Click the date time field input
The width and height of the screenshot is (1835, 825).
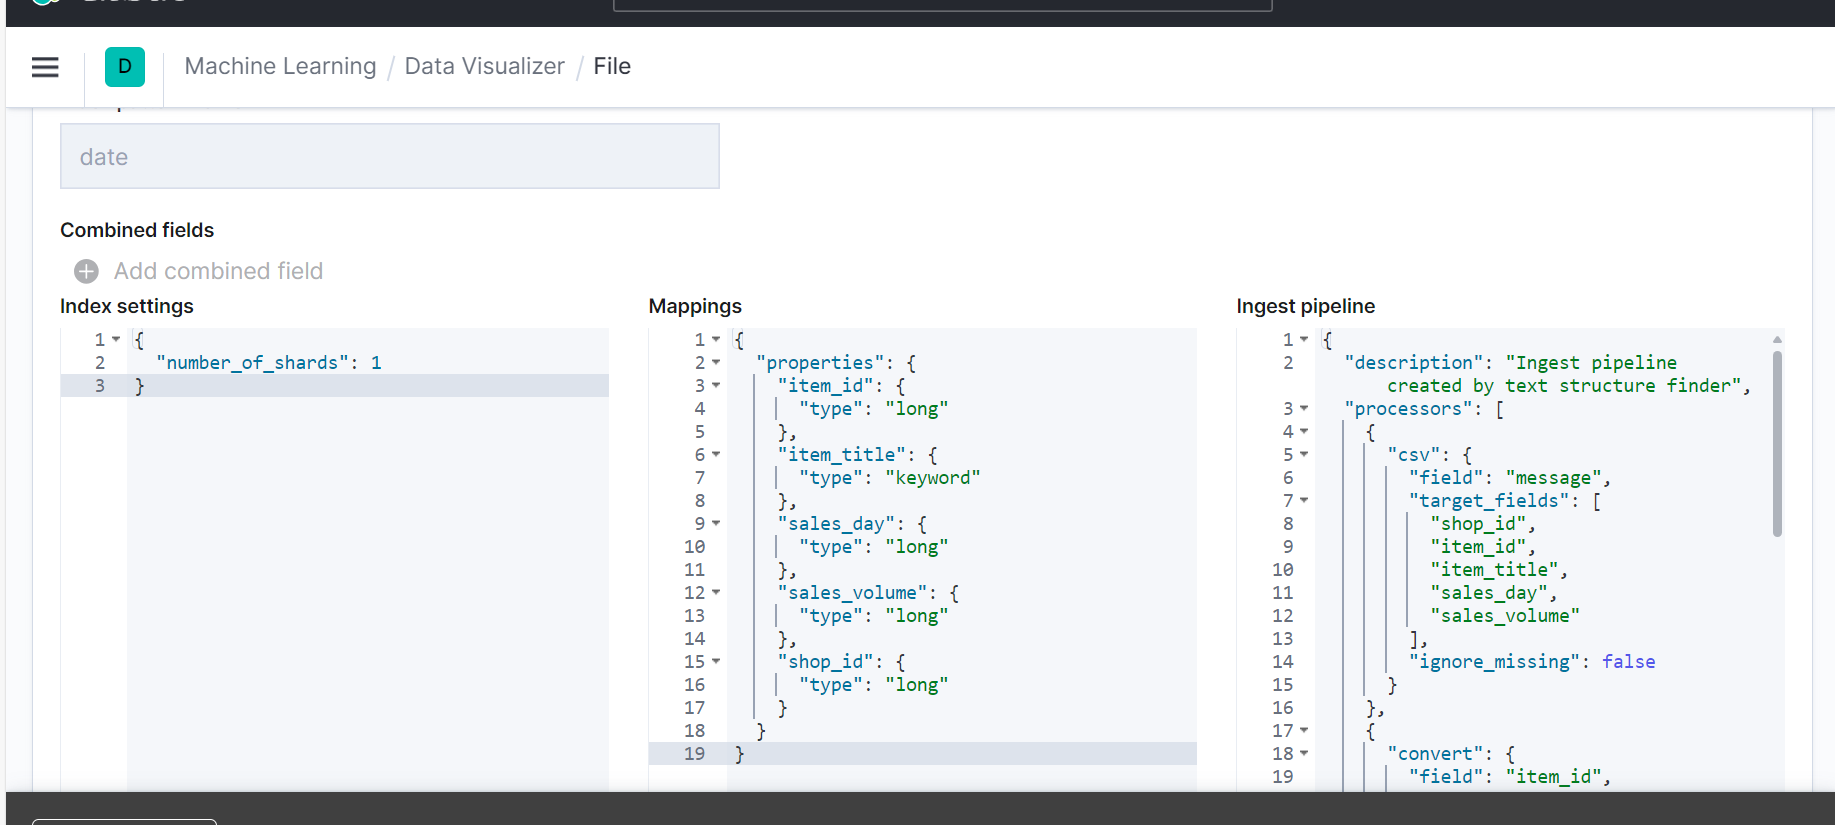pyautogui.click(x=389, y=157)
